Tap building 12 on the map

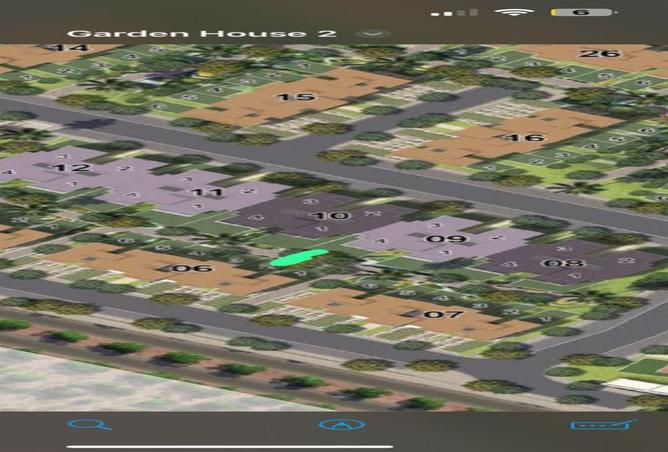(71, 167)
